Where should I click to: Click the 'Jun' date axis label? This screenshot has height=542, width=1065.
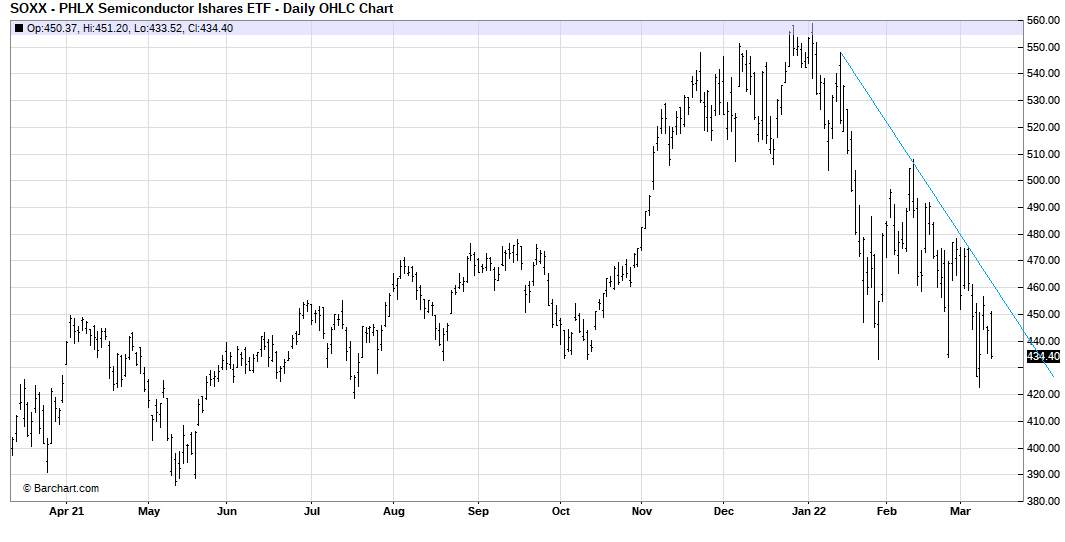(226, 511)
